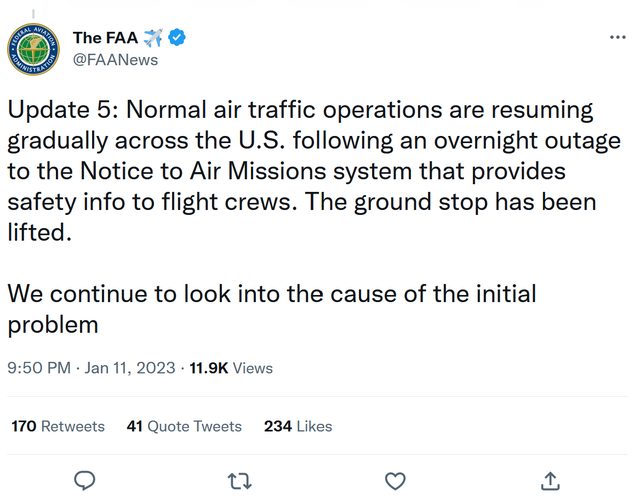This screenshot has height=500, width=640.
Task: Click the airplane emoji beside The FAA
Action: [x=153, y=38]
